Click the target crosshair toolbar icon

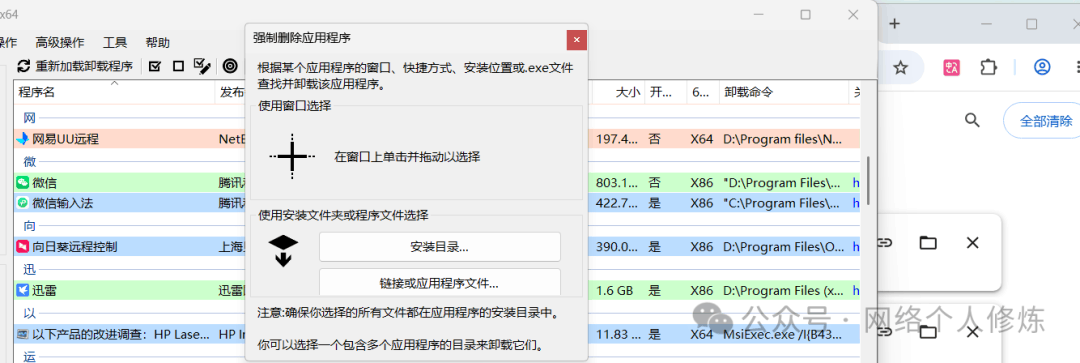(x=230, y=66)
